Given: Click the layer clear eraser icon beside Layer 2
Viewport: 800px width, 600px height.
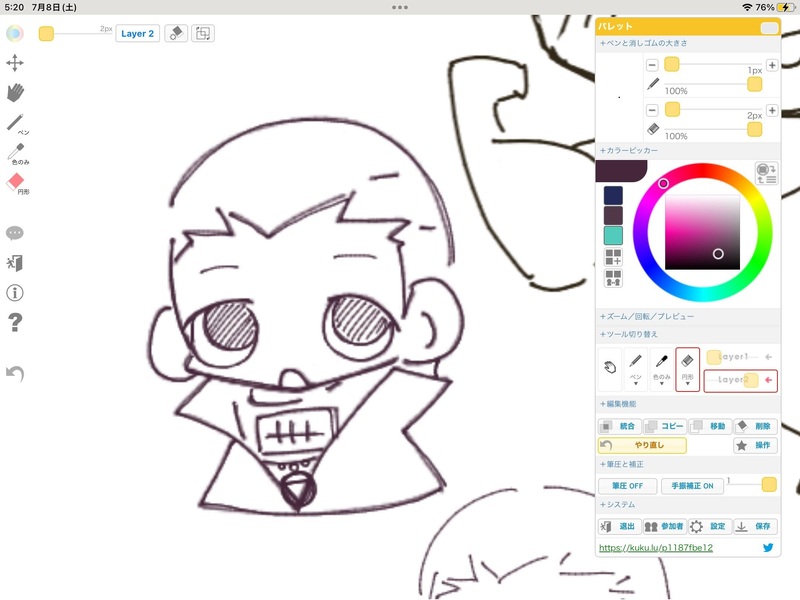Looking at the screenshot, I should coord(176,34).
